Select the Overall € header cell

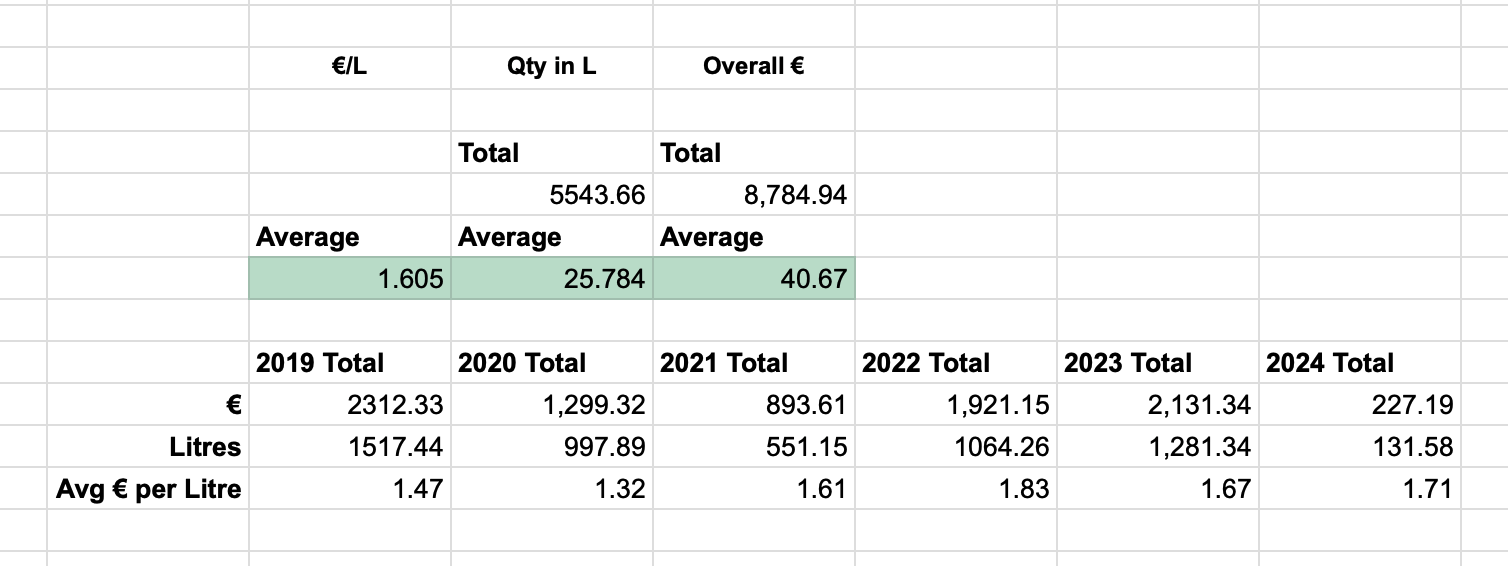[753, 67]
